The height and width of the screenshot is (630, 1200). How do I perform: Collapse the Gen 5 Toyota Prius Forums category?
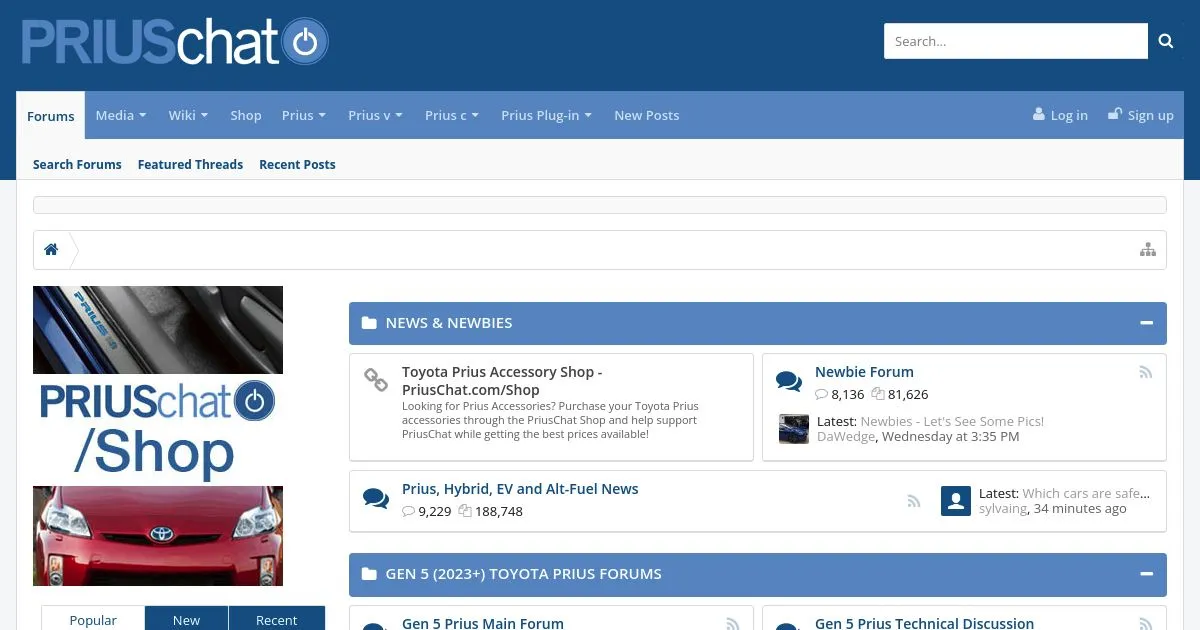1147,574
